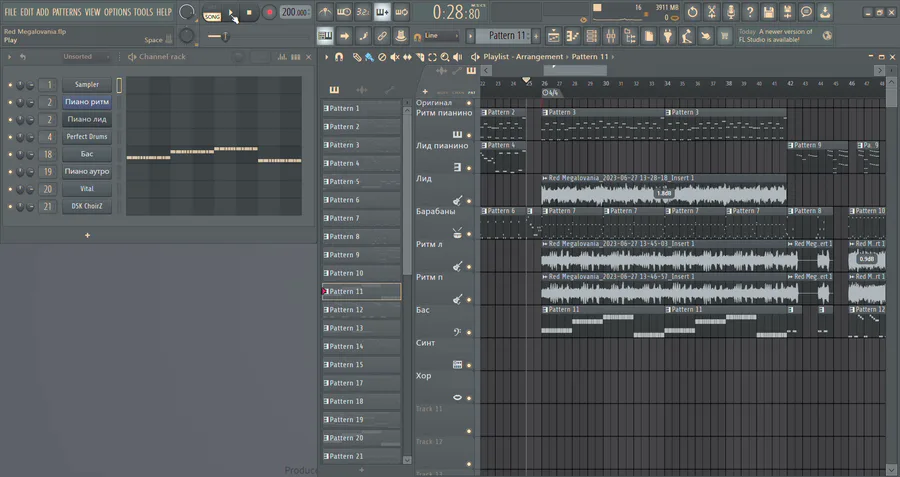900x477 pixels.
Task: Open the Pattern 9 clip menu
Action: pyautogui.click(x=791, y=146)
